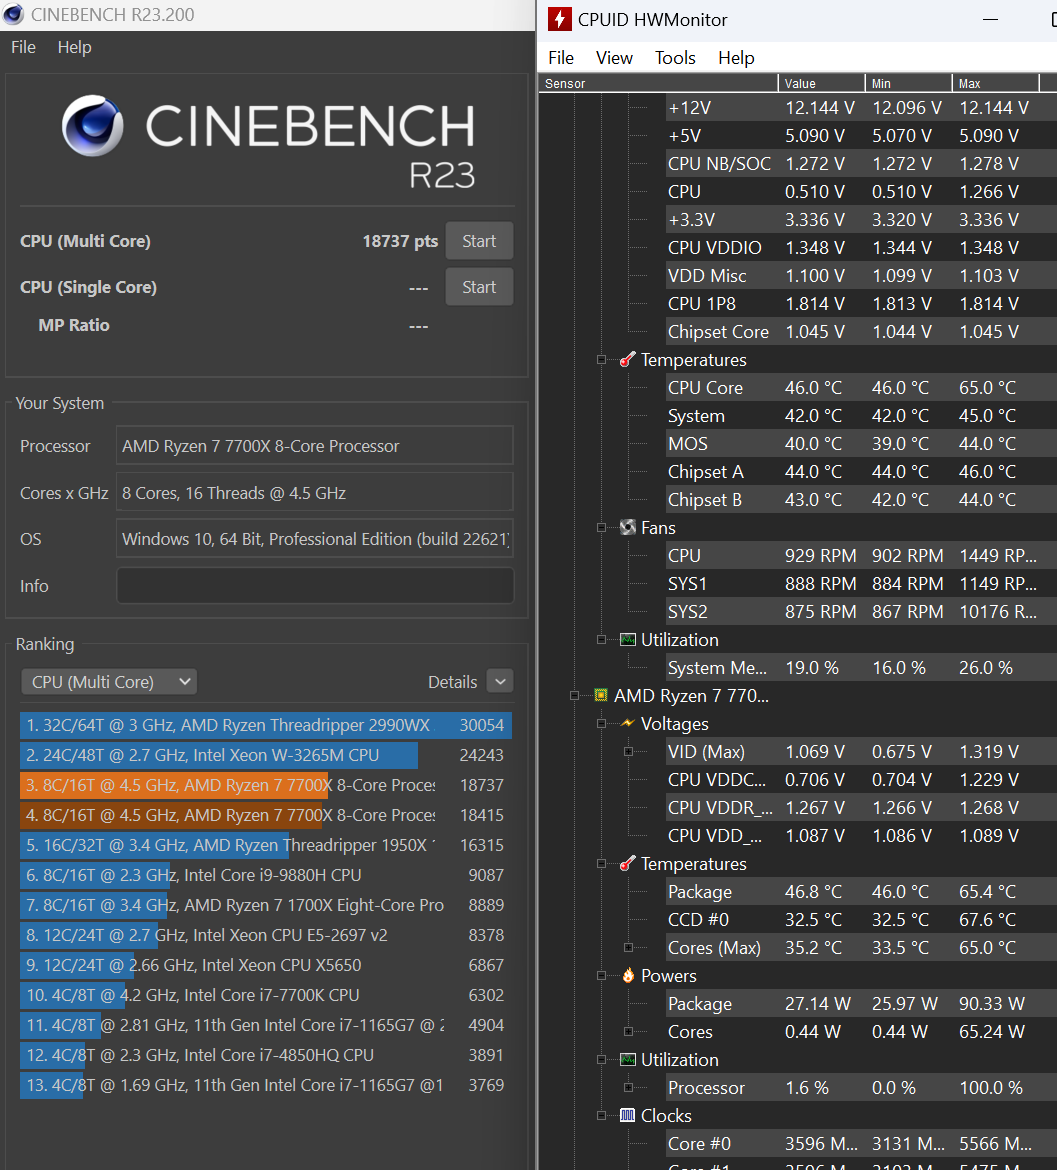Click the Cinebench sphere logo
Image resolution: width=1057 pixels, height=1170 pixels.
coord(93,126)
